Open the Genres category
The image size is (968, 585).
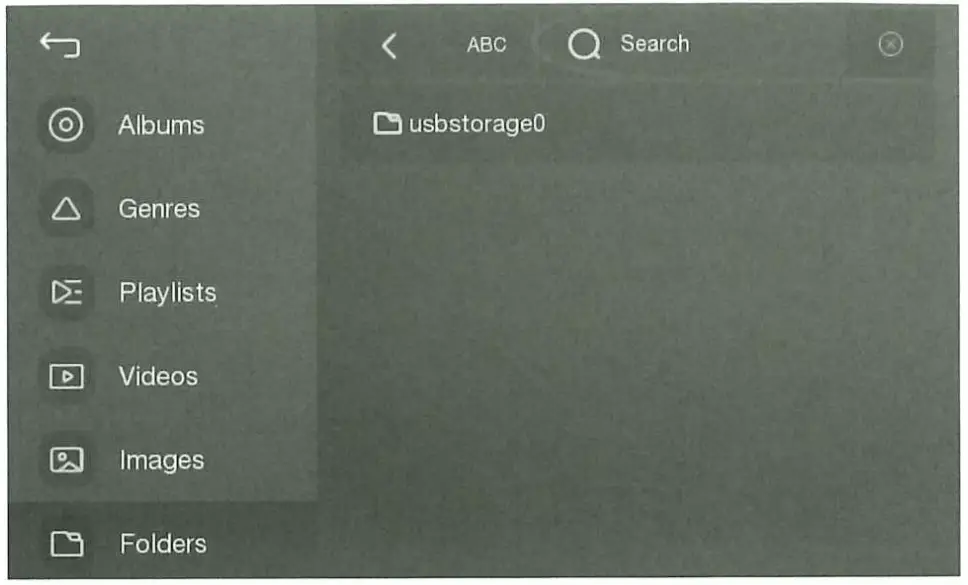point(159,209)
